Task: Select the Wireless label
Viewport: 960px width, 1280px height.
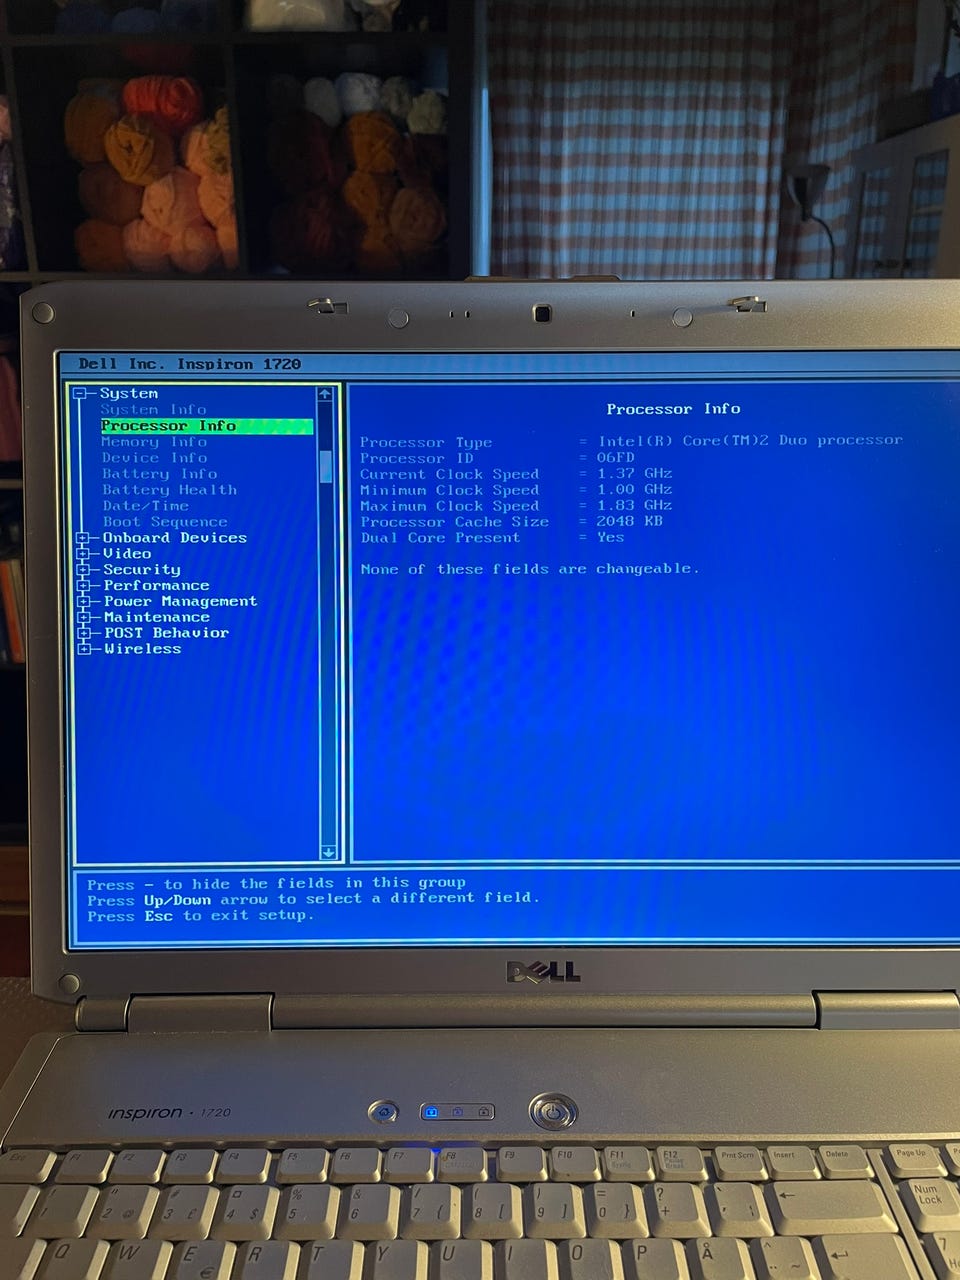Action: pos(143,649)
